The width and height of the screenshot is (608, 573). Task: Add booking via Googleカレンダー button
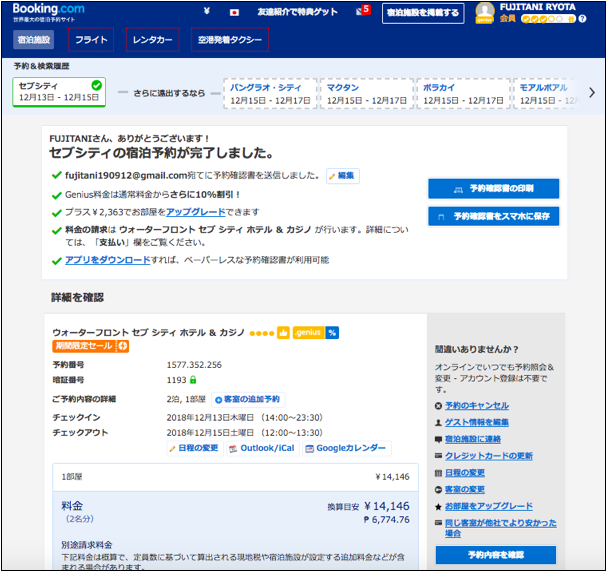[x=346, y=448]
